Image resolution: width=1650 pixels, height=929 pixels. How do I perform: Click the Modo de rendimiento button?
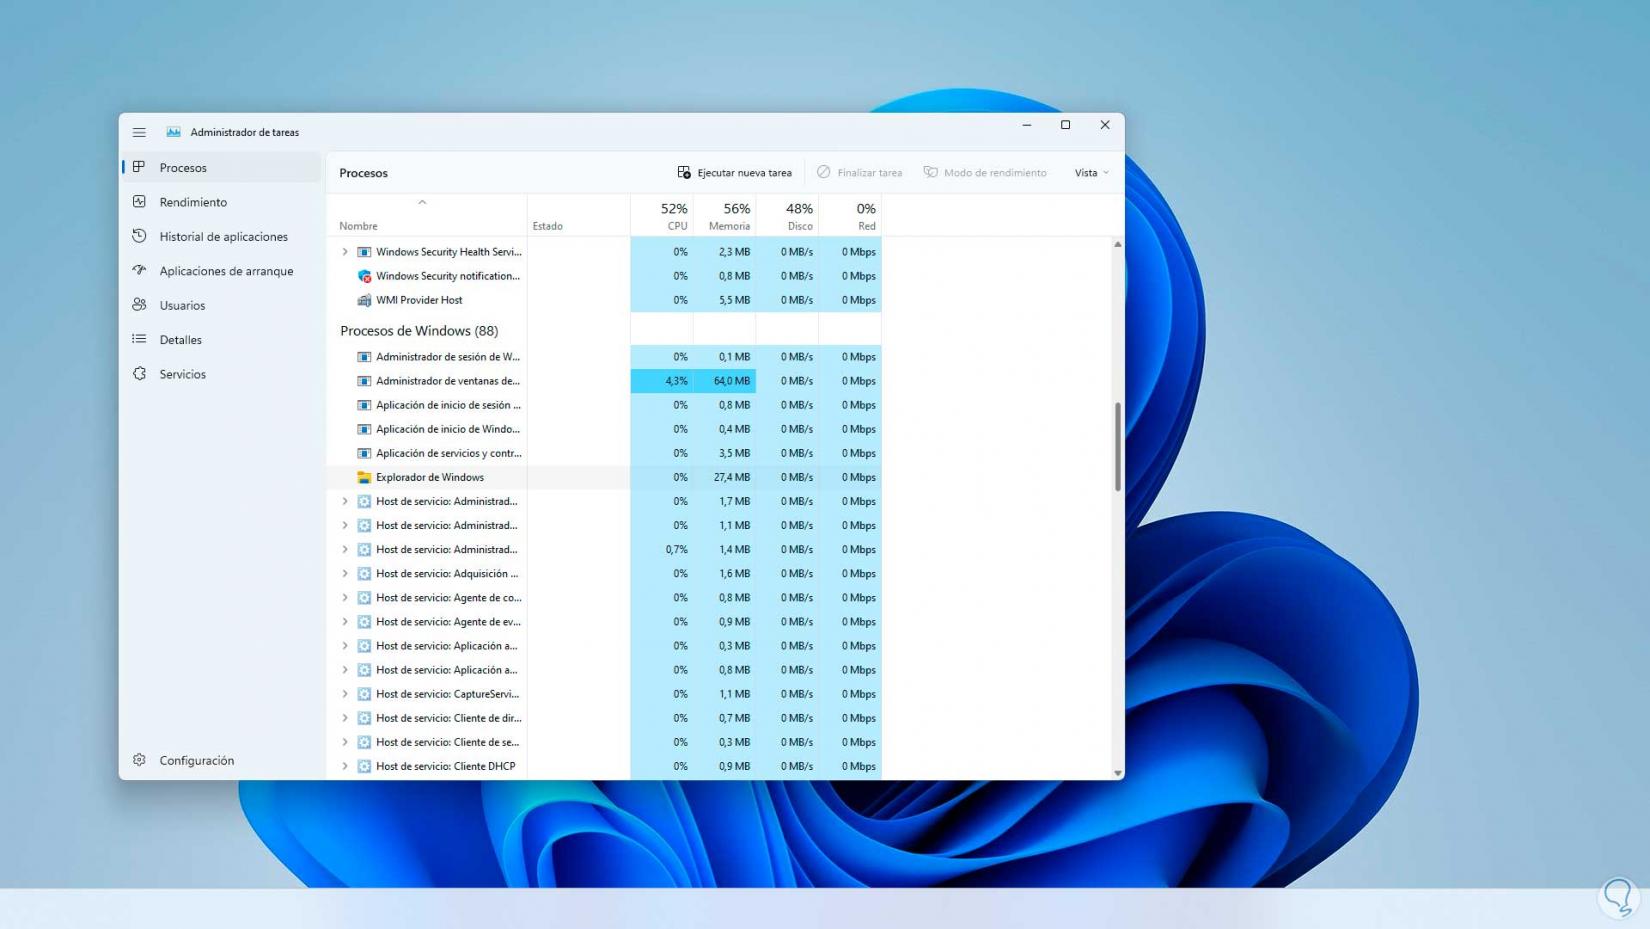point(985,173)
